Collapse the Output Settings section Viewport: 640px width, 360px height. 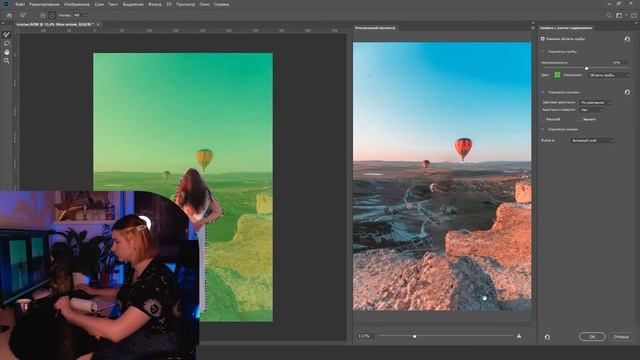[x=543, y=129]
